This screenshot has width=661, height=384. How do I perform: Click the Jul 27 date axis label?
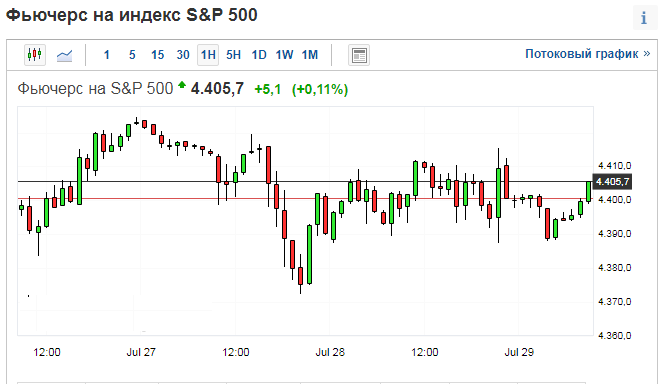click(141, 352)
